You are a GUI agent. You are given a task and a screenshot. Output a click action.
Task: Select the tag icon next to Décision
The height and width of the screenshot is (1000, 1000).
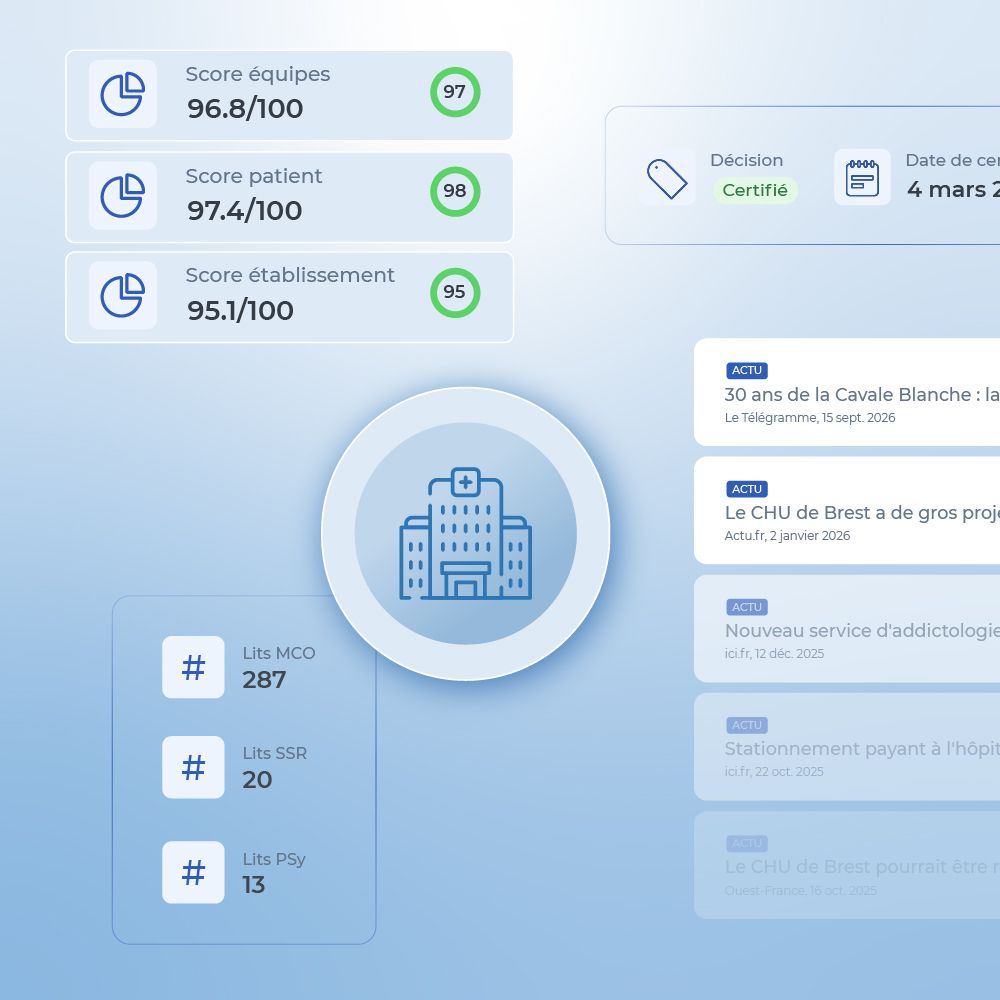click(x=667, y=178)
